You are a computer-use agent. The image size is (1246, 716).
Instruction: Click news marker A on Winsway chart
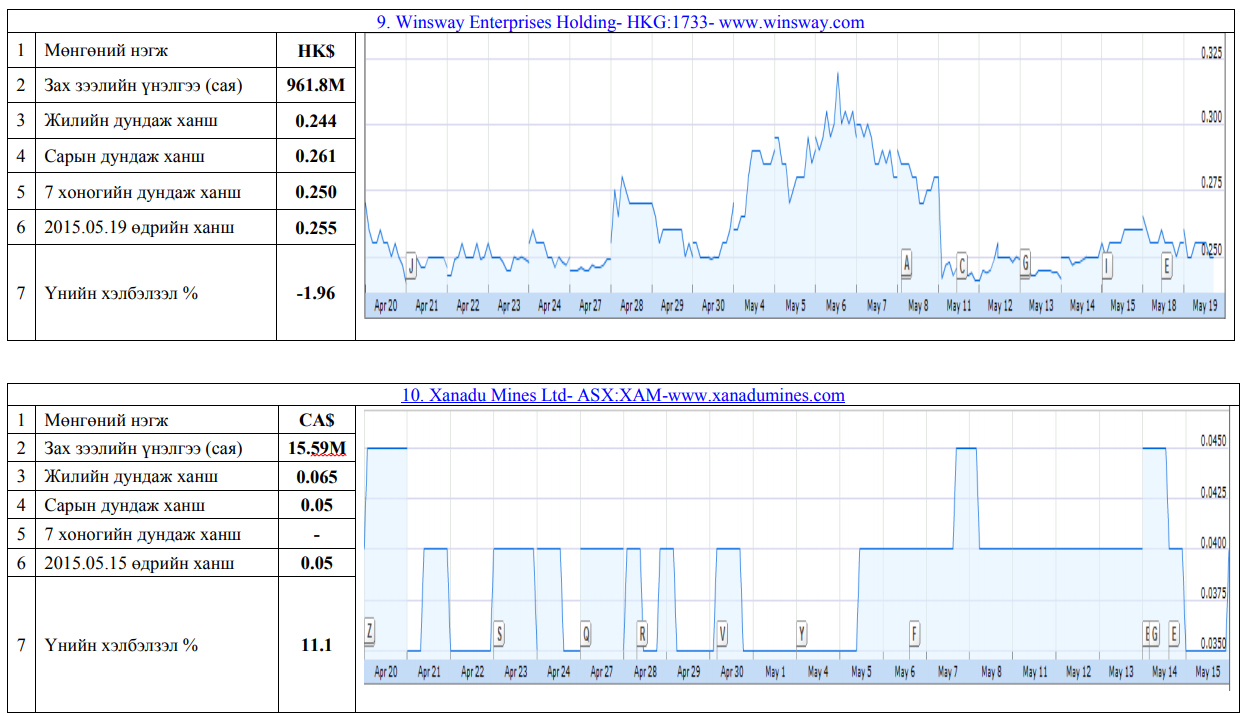click(x=907, y=263)
